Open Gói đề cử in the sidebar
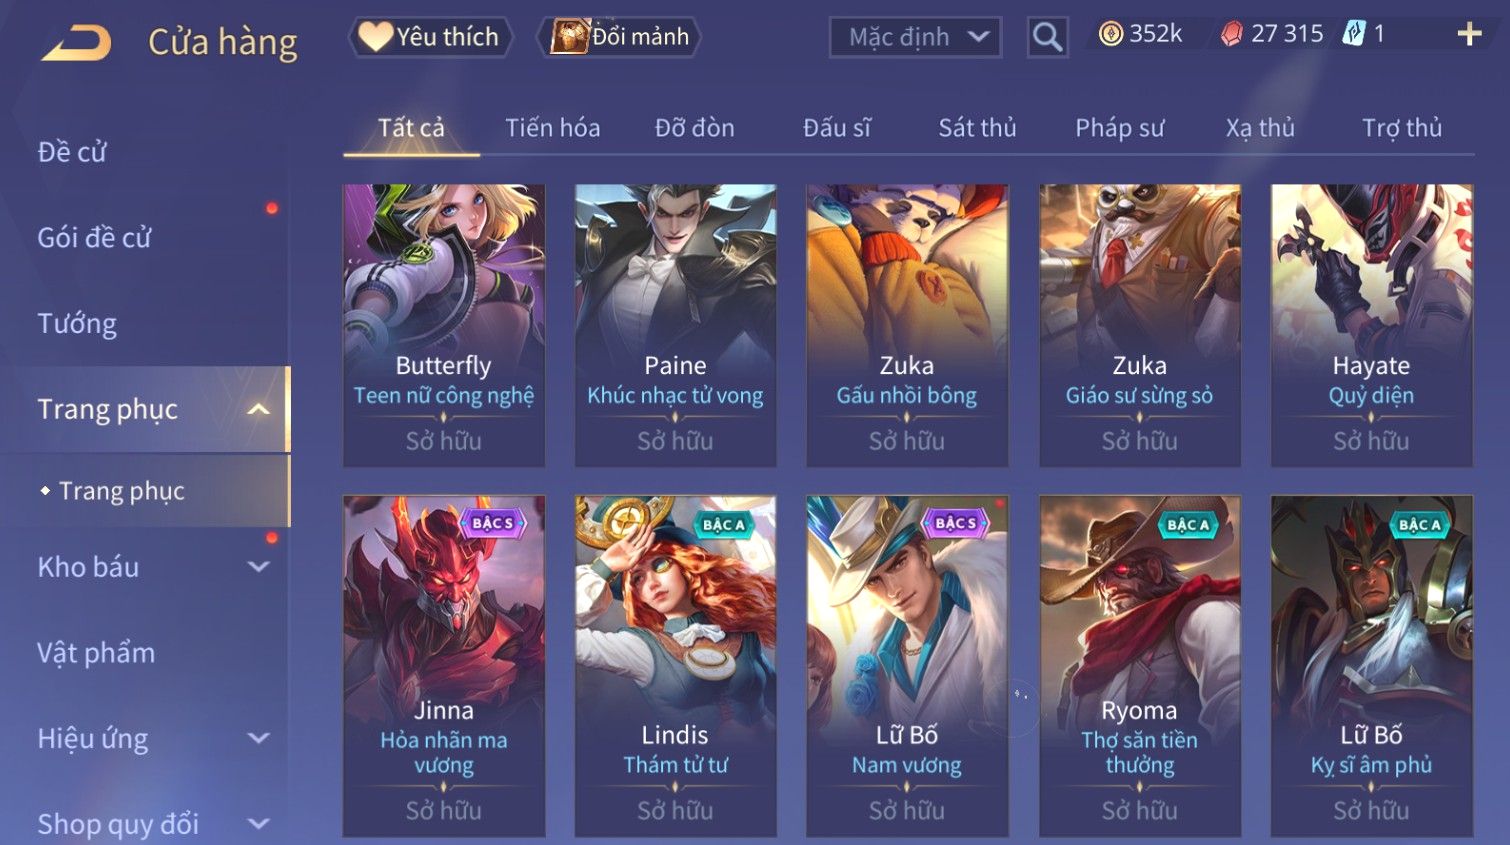The width and height of the screenshot is (1510, 845). point(94,238)
